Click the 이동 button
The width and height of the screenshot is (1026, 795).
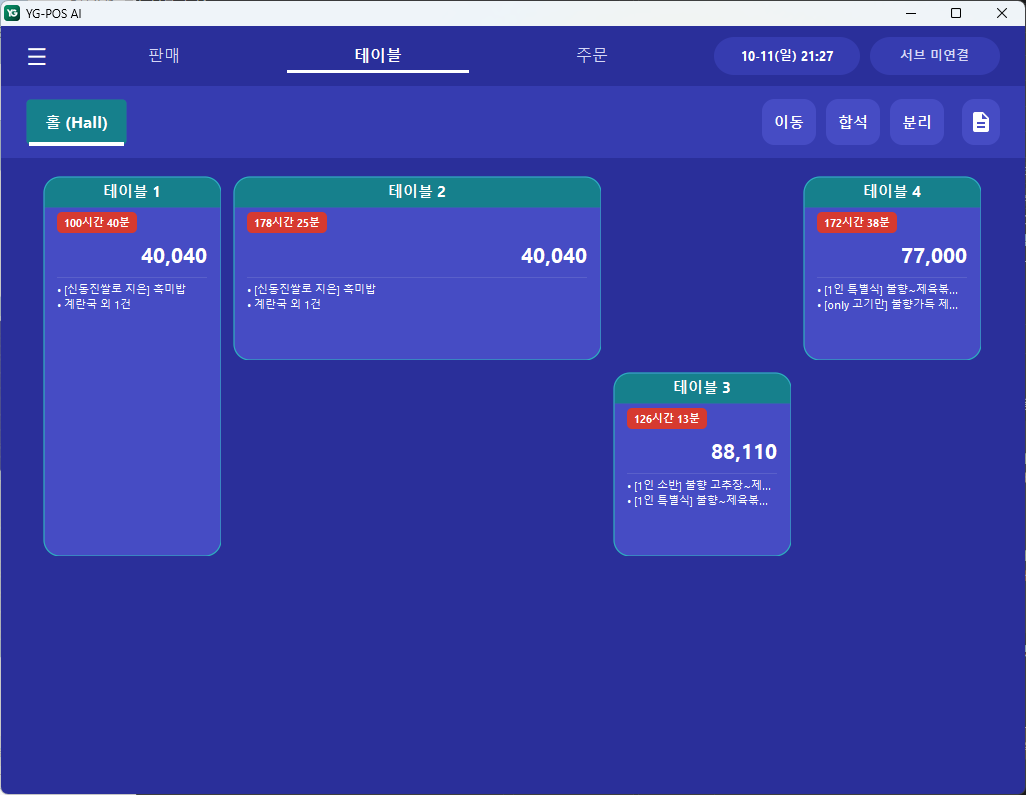pos(788,122)
